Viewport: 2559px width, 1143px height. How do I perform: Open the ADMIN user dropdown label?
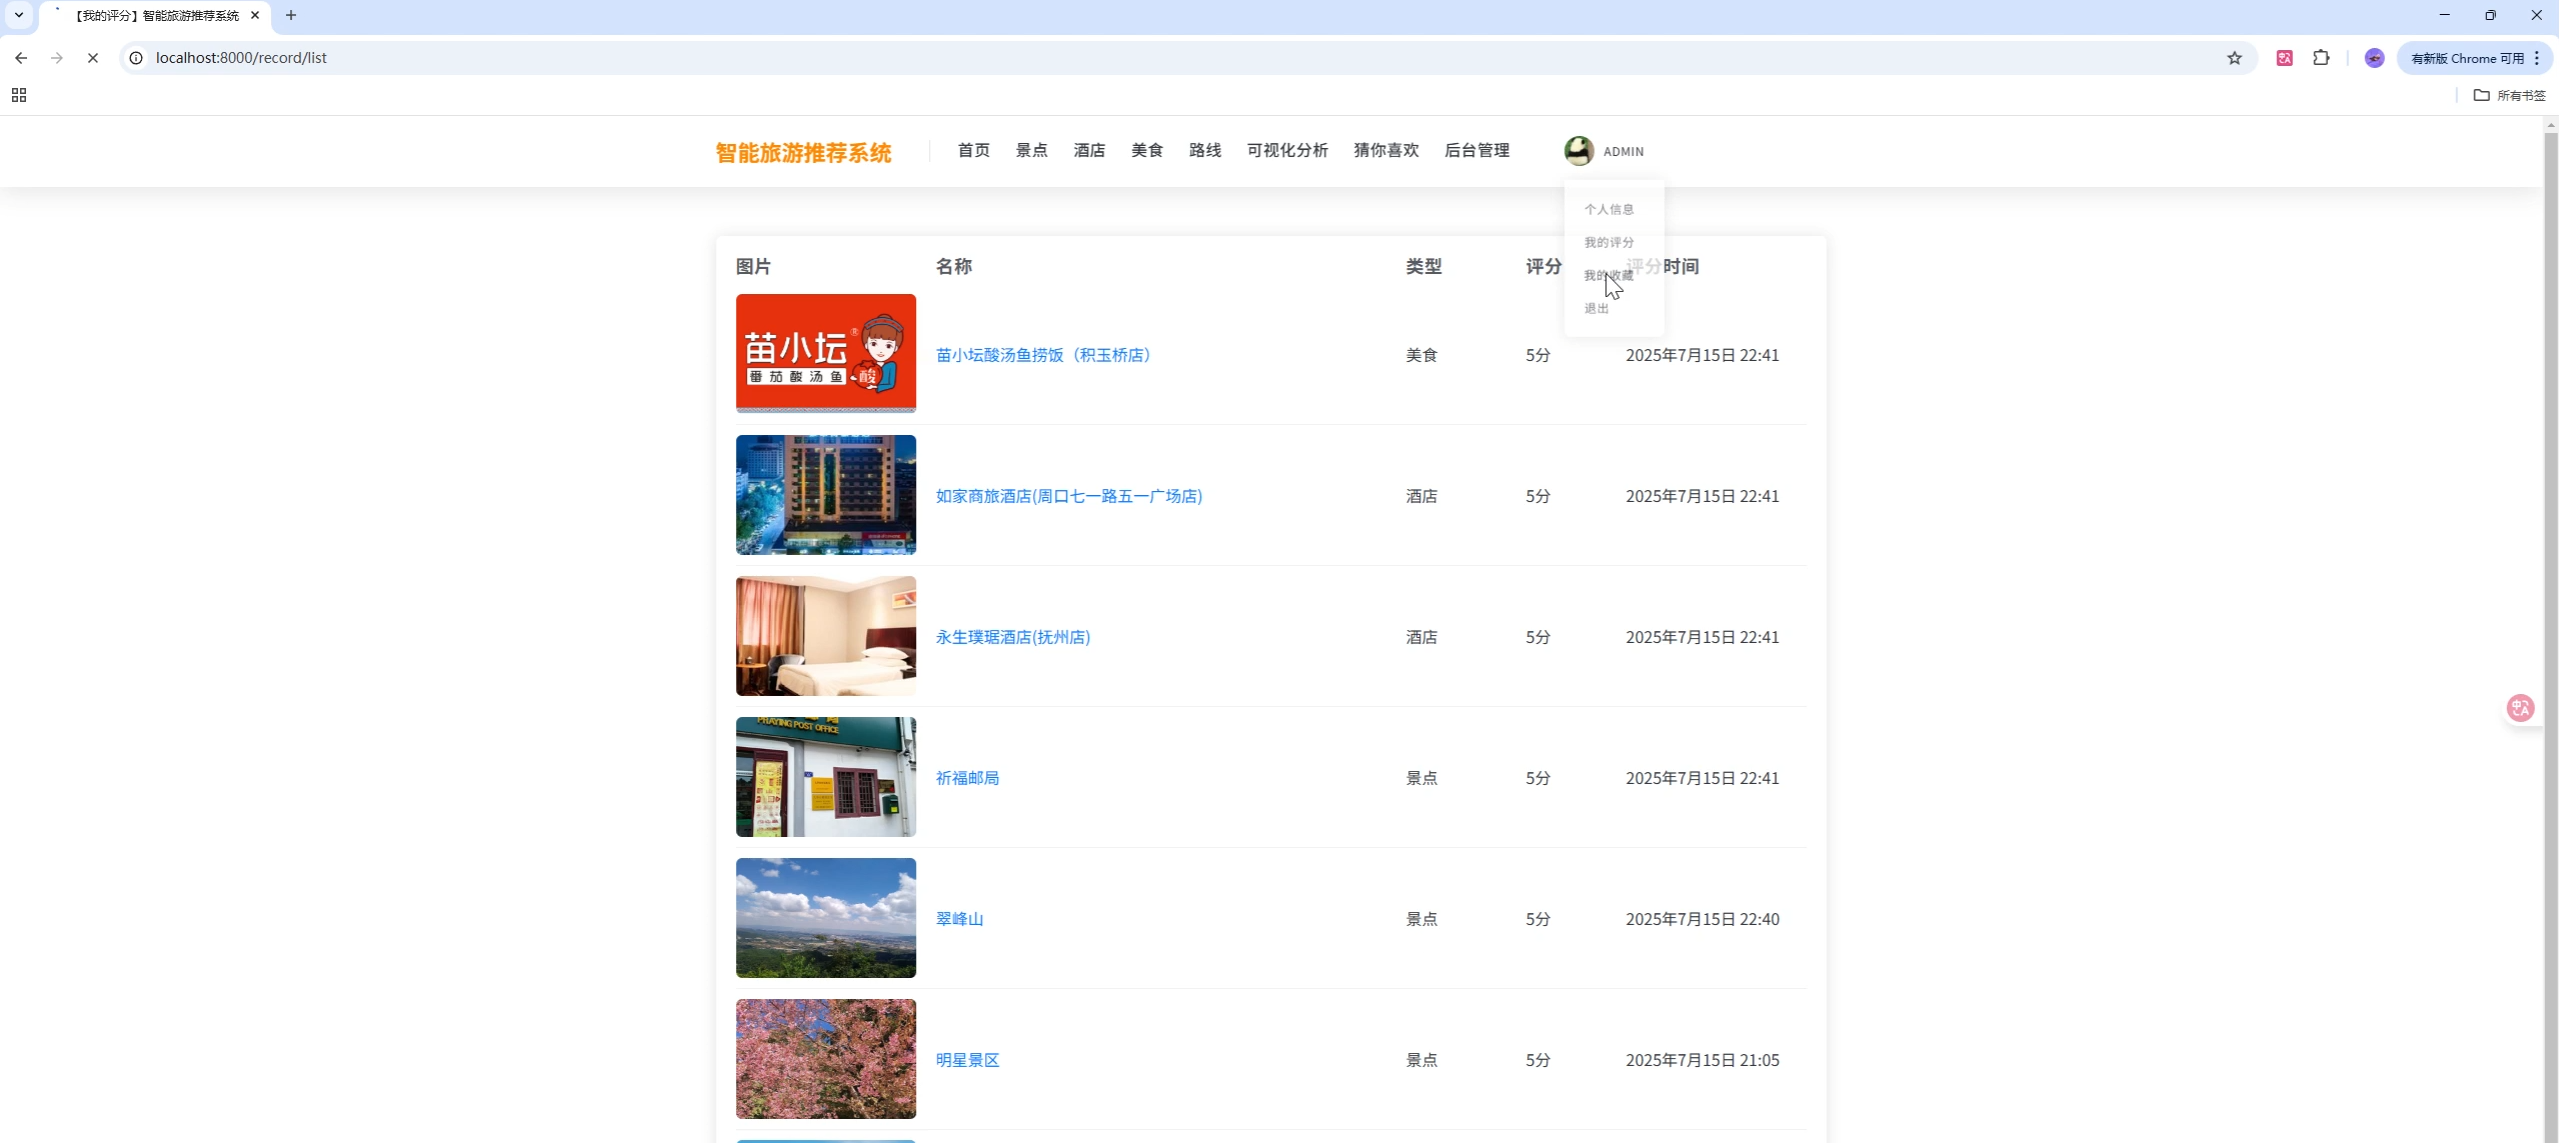[x=1623, y=152]
